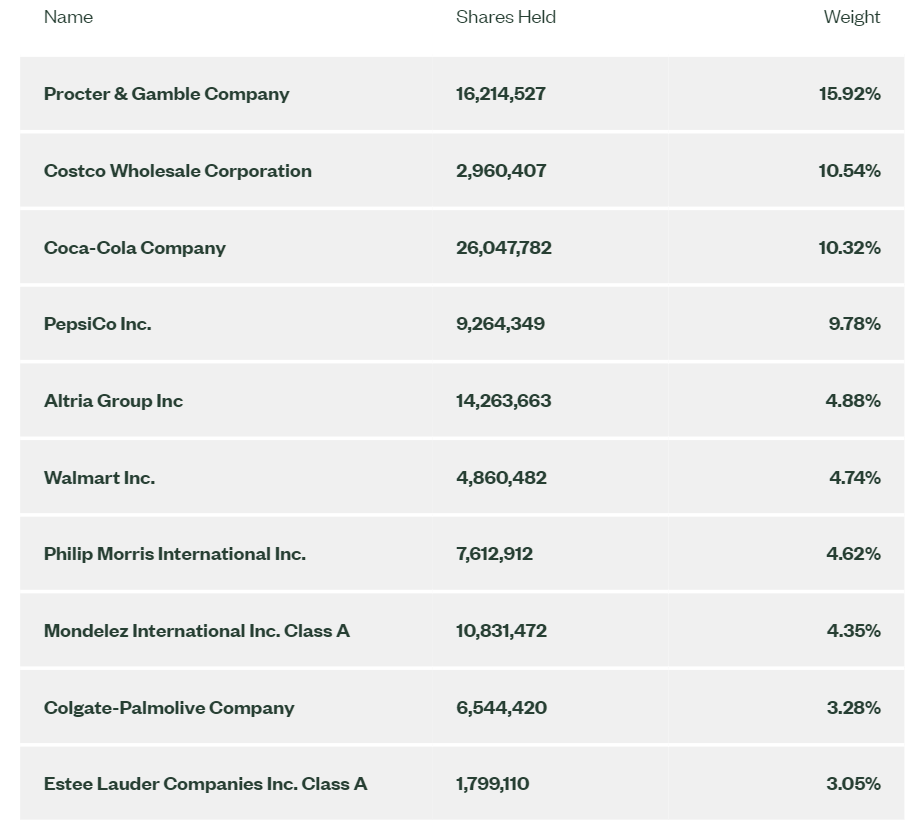Click shares value 2,960,407
Screen dimensions: 917x833
point(501,171)
